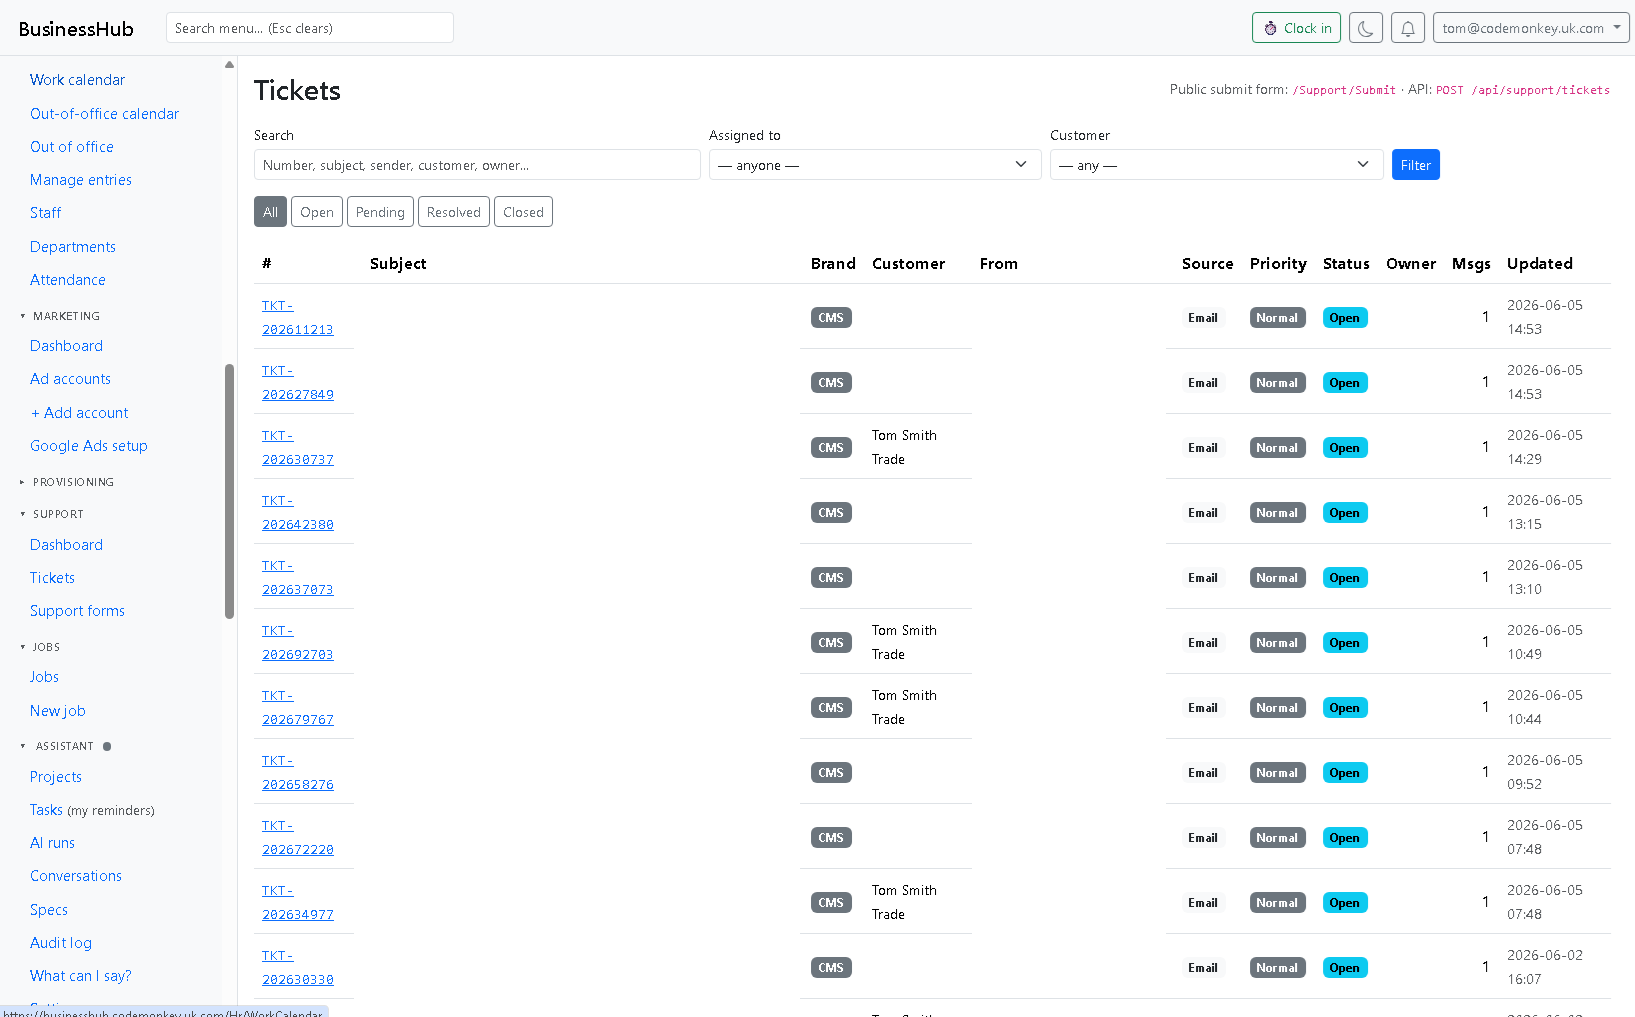Screen dimensions: 1635x1017
Task: Collapse the SUPPORT sidebar section
Action: pyautogui.click(x=53, y=514)
